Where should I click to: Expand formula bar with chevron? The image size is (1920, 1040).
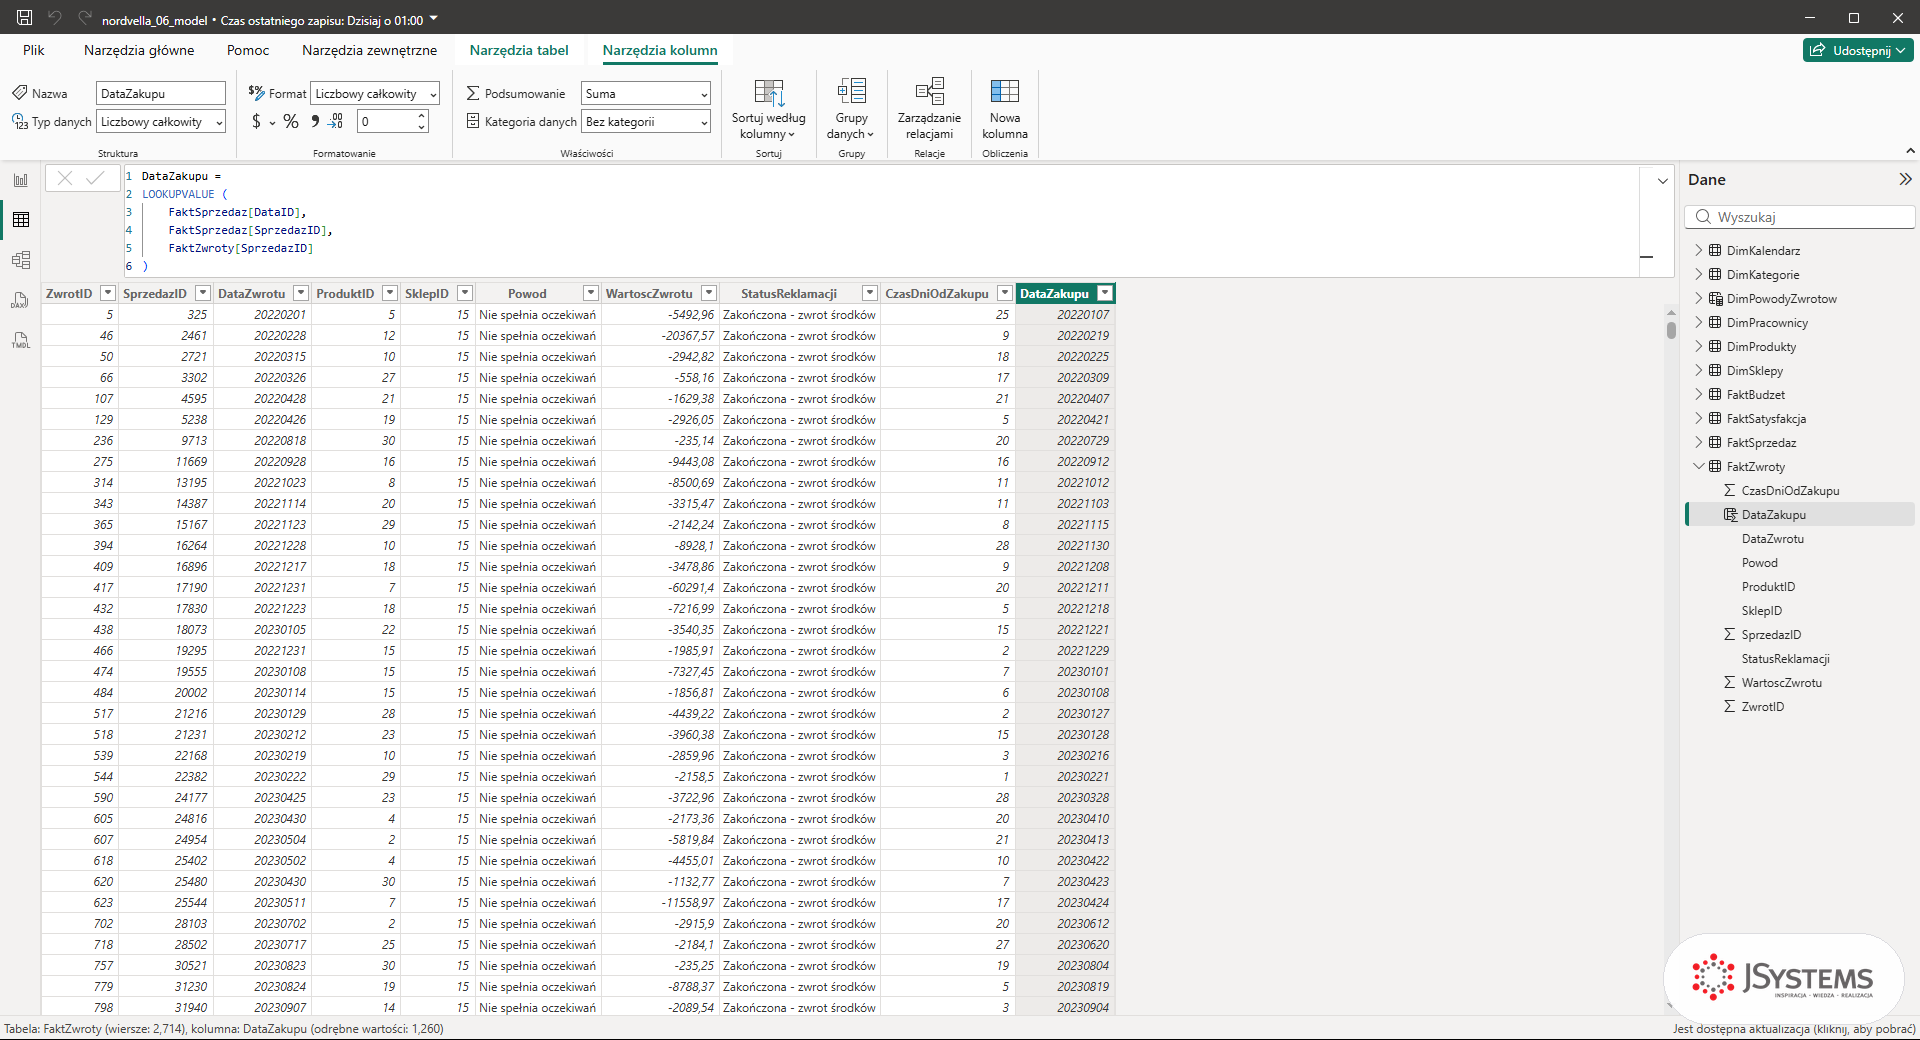pos(1663,181)
